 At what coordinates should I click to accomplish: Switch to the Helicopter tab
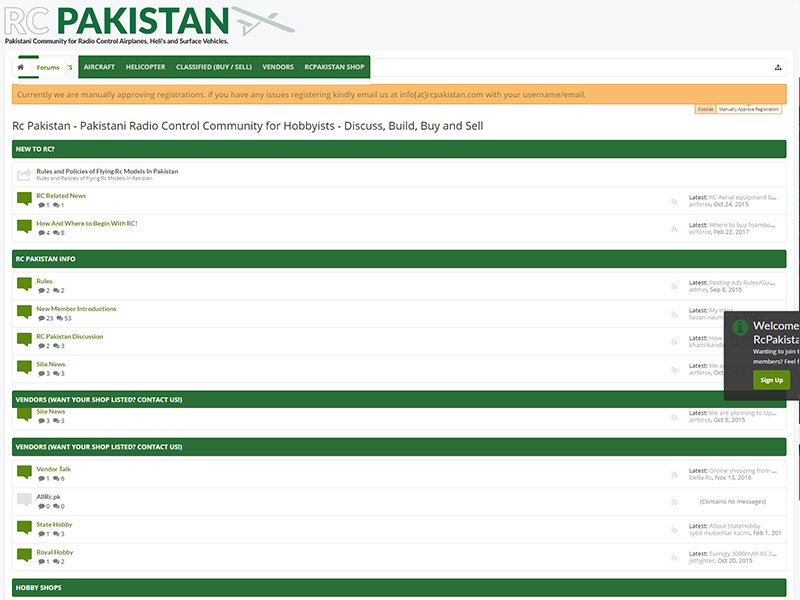(145, 67)
